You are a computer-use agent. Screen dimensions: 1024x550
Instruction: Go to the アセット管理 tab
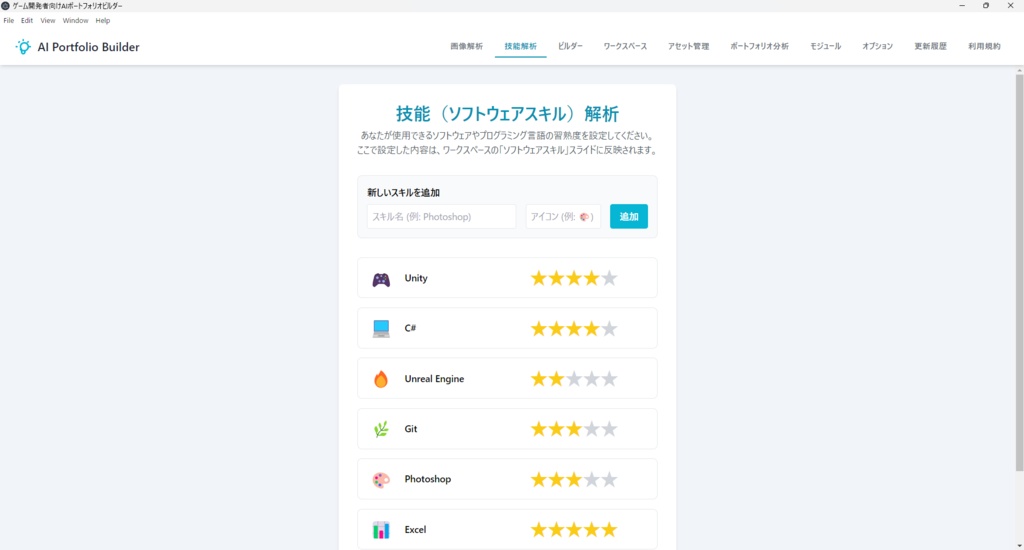[x=688, y=46]
